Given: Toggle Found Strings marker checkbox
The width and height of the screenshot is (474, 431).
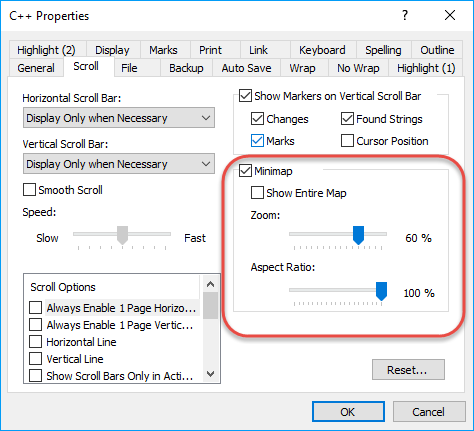Looking at the screenshot, I should [x=347, y=119].
